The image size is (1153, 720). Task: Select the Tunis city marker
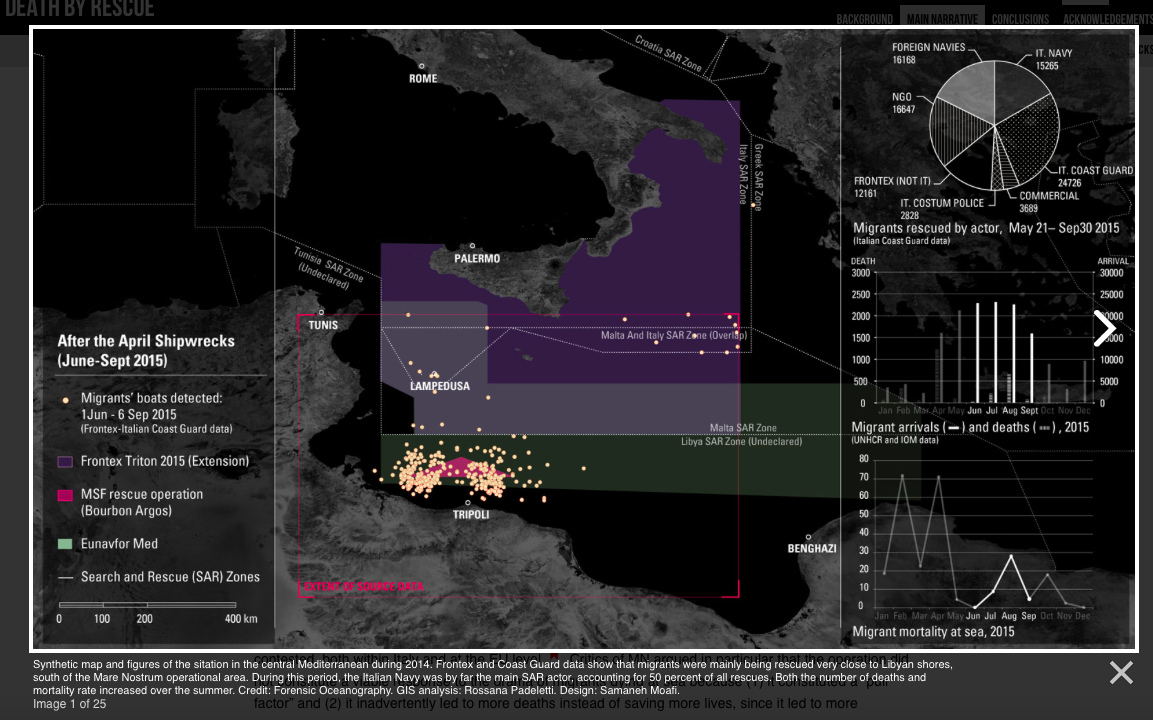click(x=321, y=312)
